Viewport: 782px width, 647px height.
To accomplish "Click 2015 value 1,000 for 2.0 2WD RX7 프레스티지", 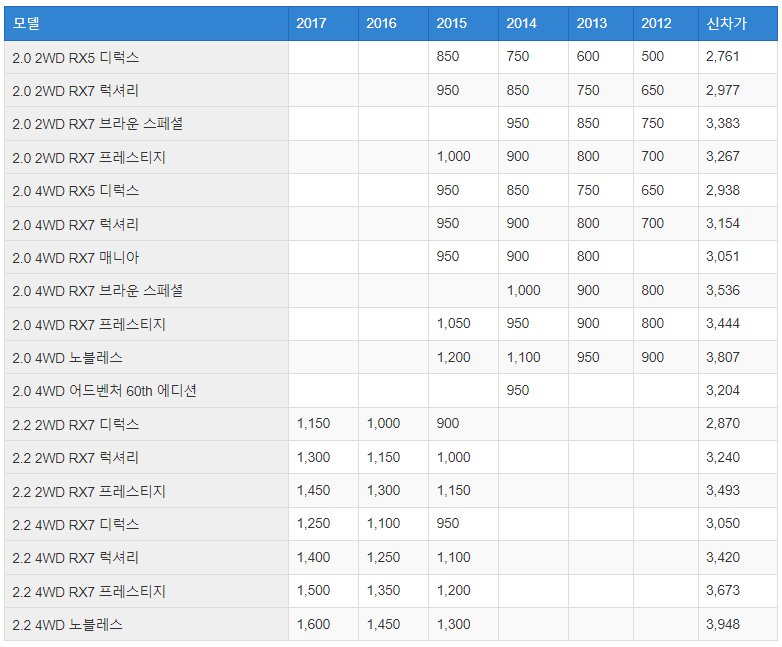I will [x=453, y=156].
